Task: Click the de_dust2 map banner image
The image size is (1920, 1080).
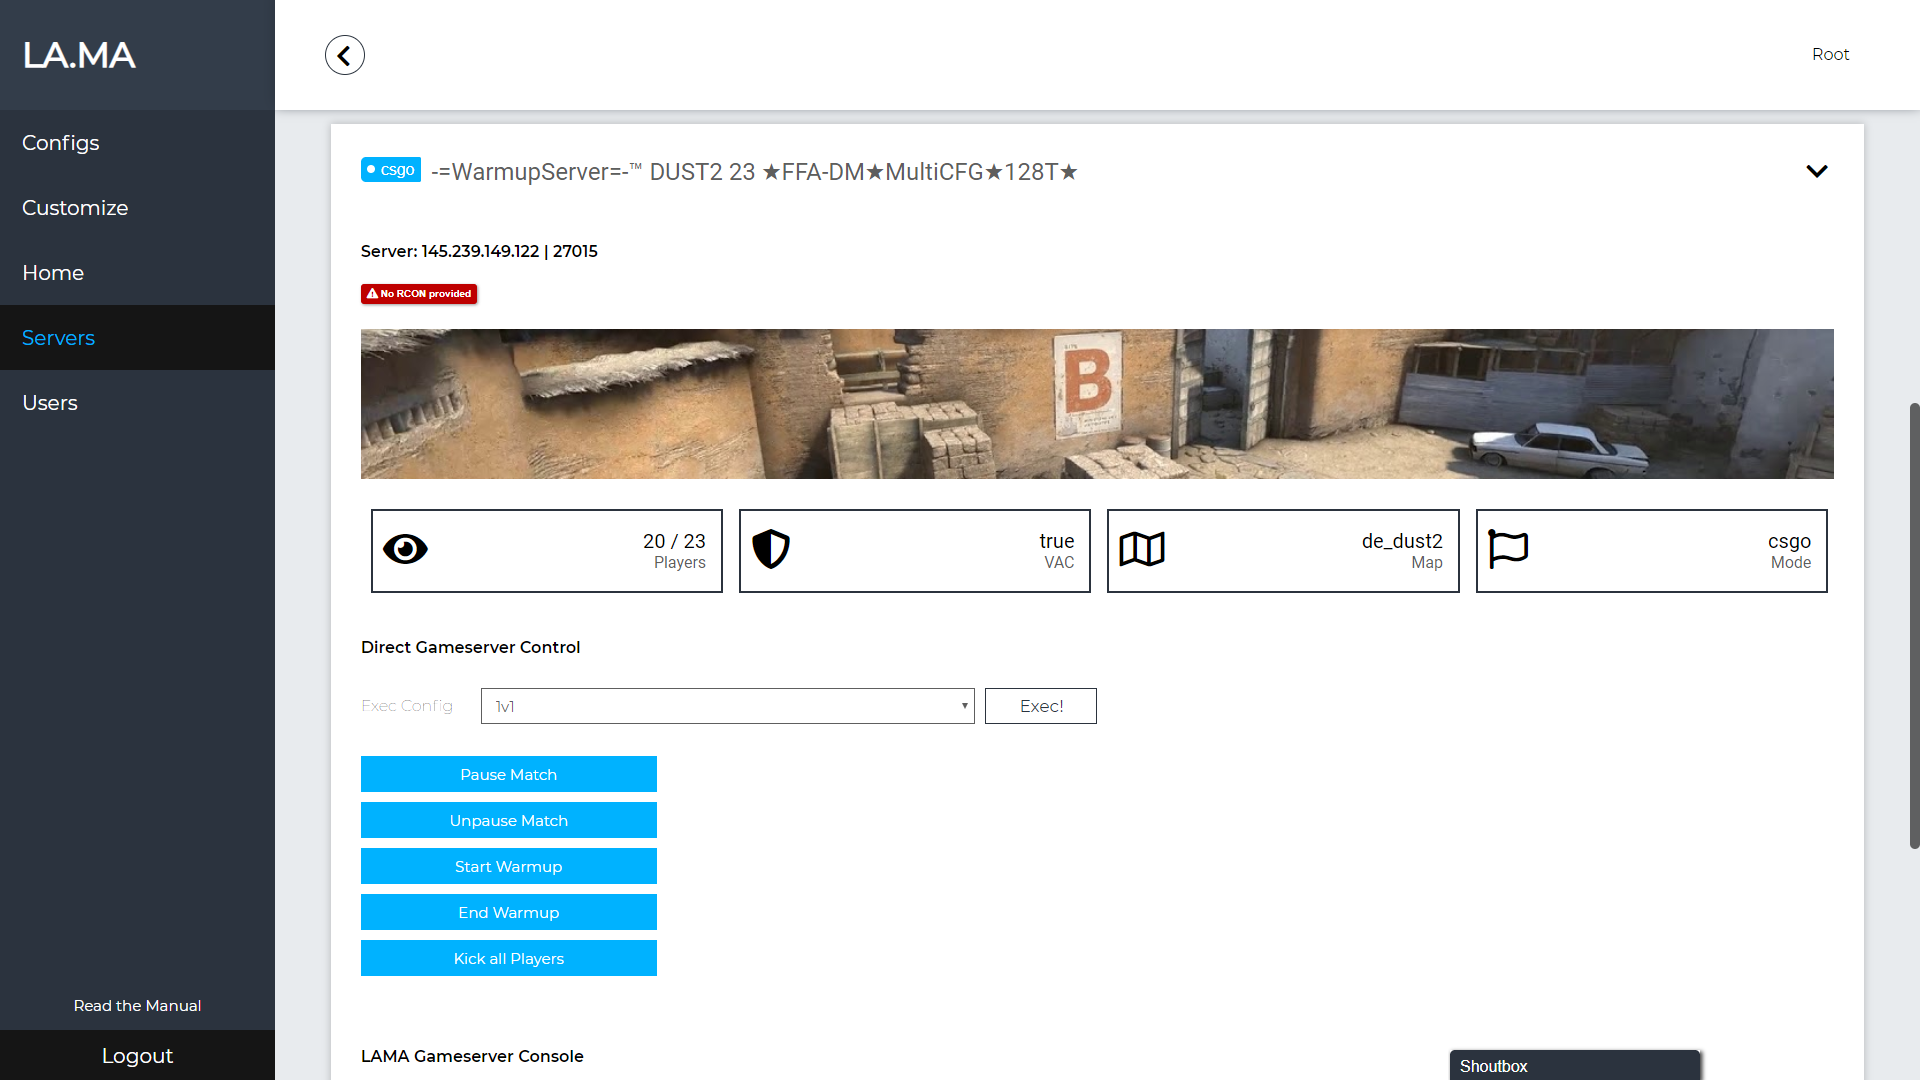Action: click(1097, 404)
